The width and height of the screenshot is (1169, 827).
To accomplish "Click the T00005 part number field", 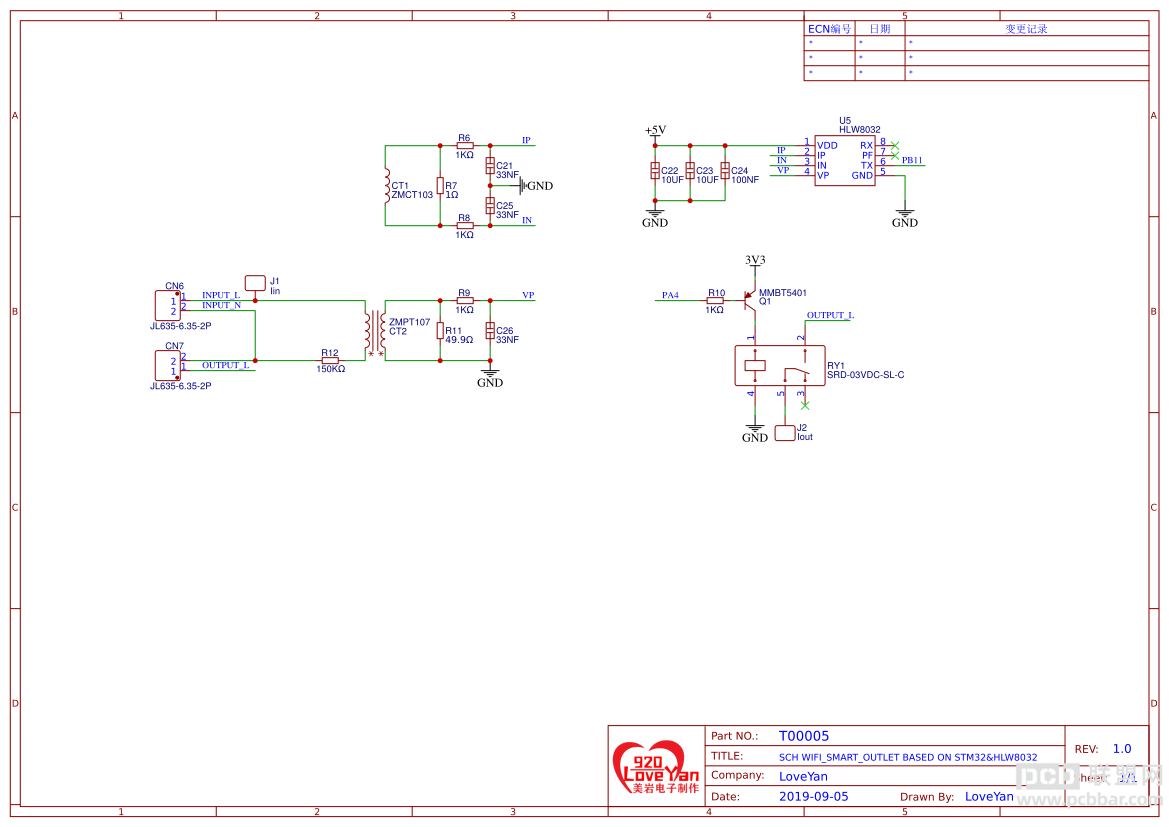I will coord(804,736).
